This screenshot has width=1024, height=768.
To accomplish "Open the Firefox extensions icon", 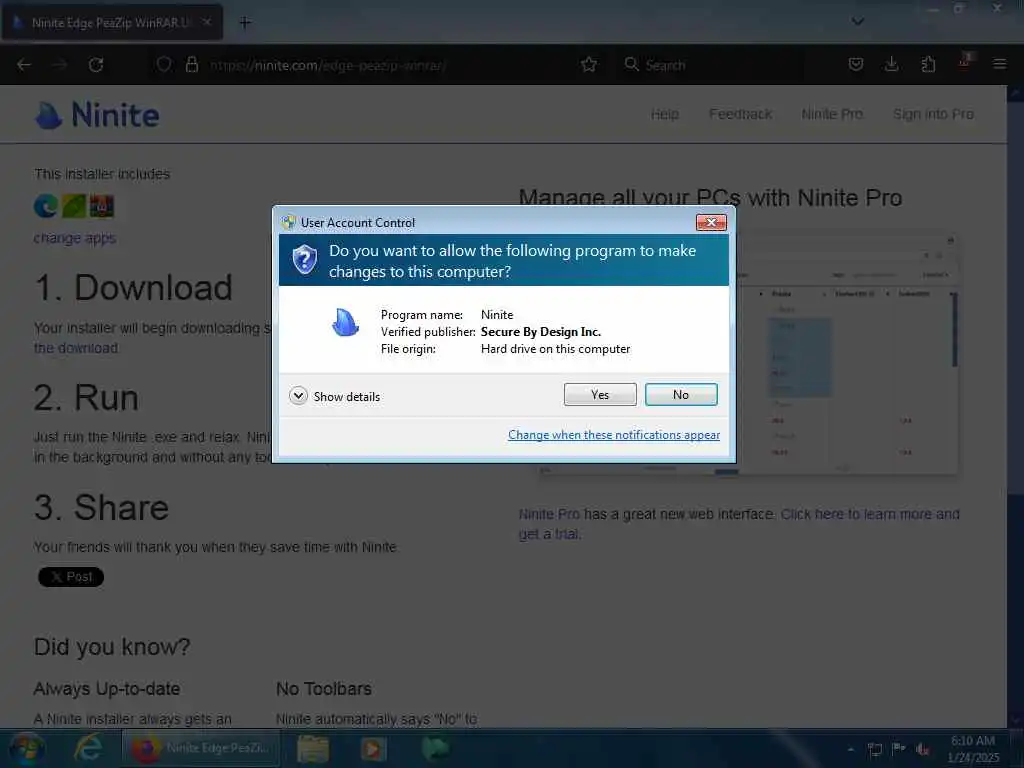I will [x=928, y=65].
